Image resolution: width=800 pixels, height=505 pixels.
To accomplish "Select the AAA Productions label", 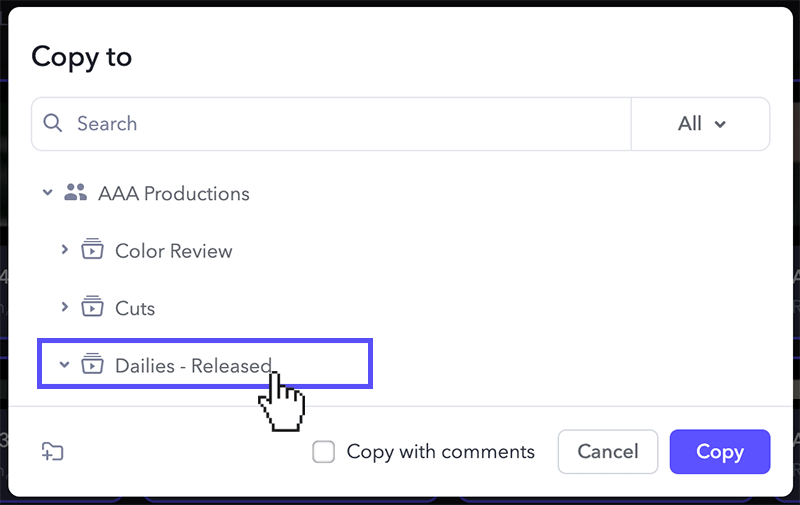I will pos(173,193).
